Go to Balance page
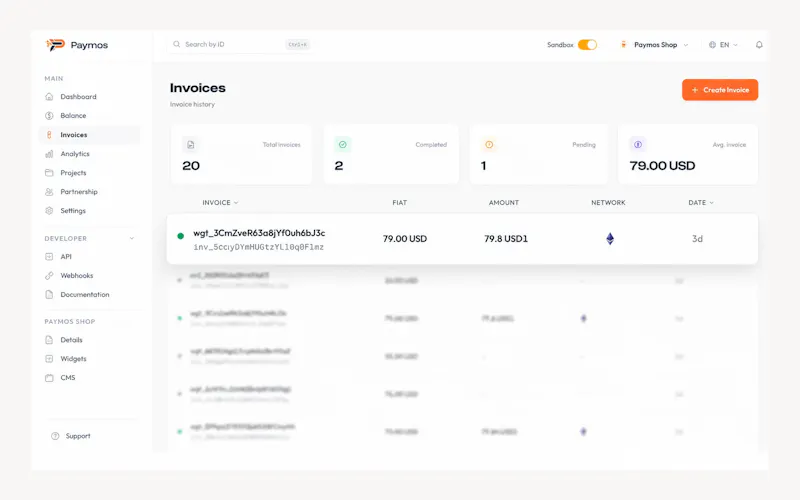This screenshot has height=500, width=800. pos(89,116)
